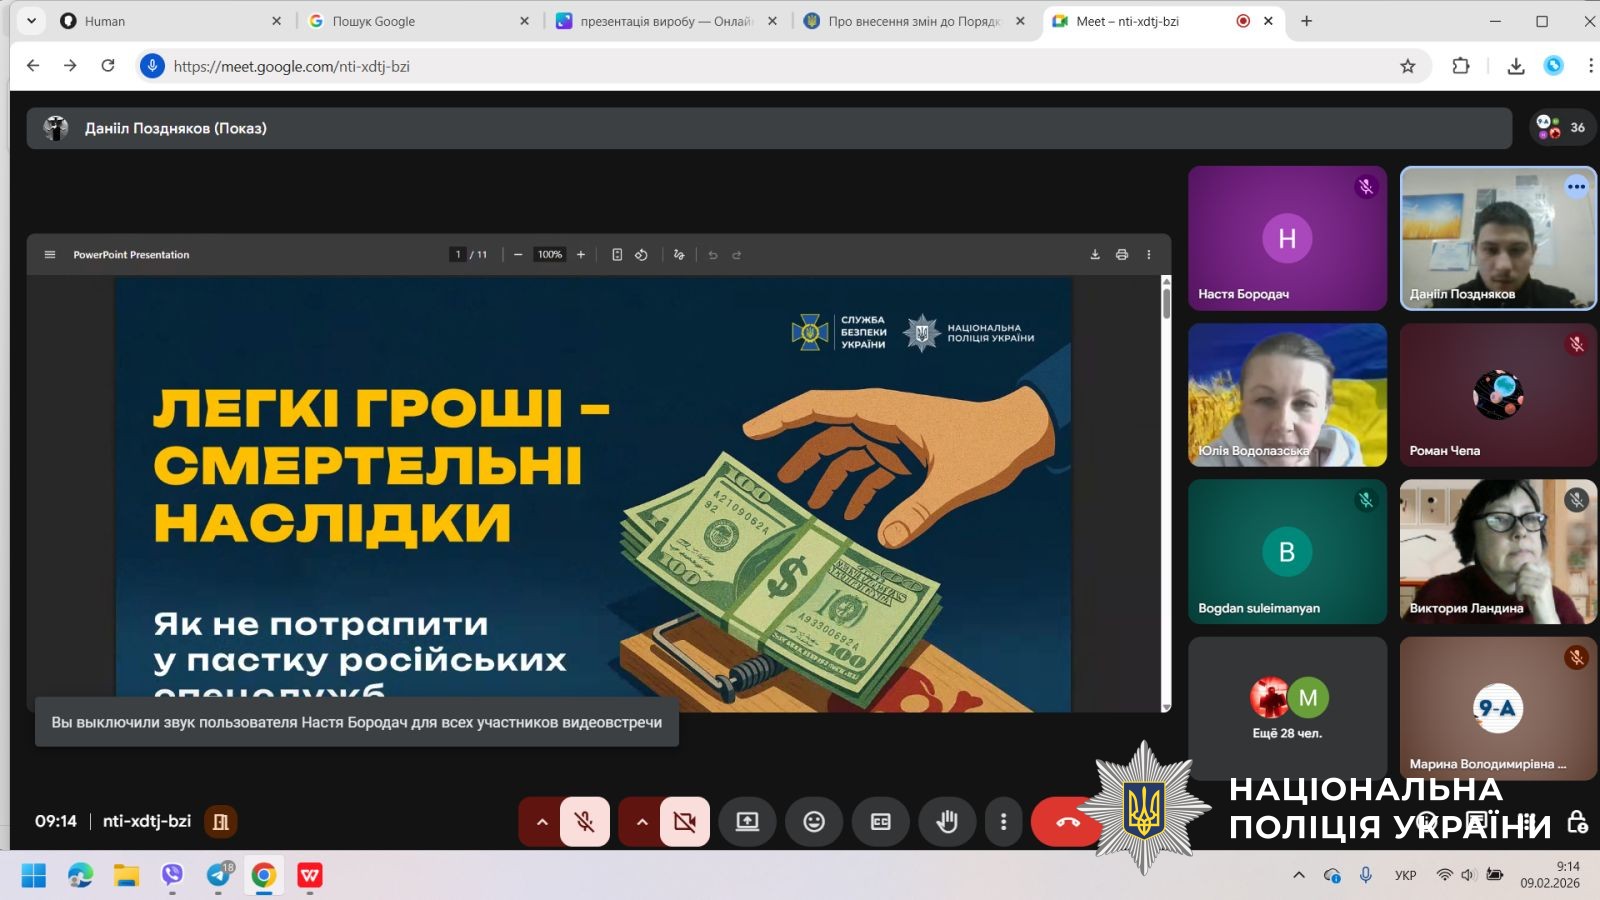Toggle fit-to-page view in the viewer
Viewport: 1600px width, 900px height.
(616, 254)
